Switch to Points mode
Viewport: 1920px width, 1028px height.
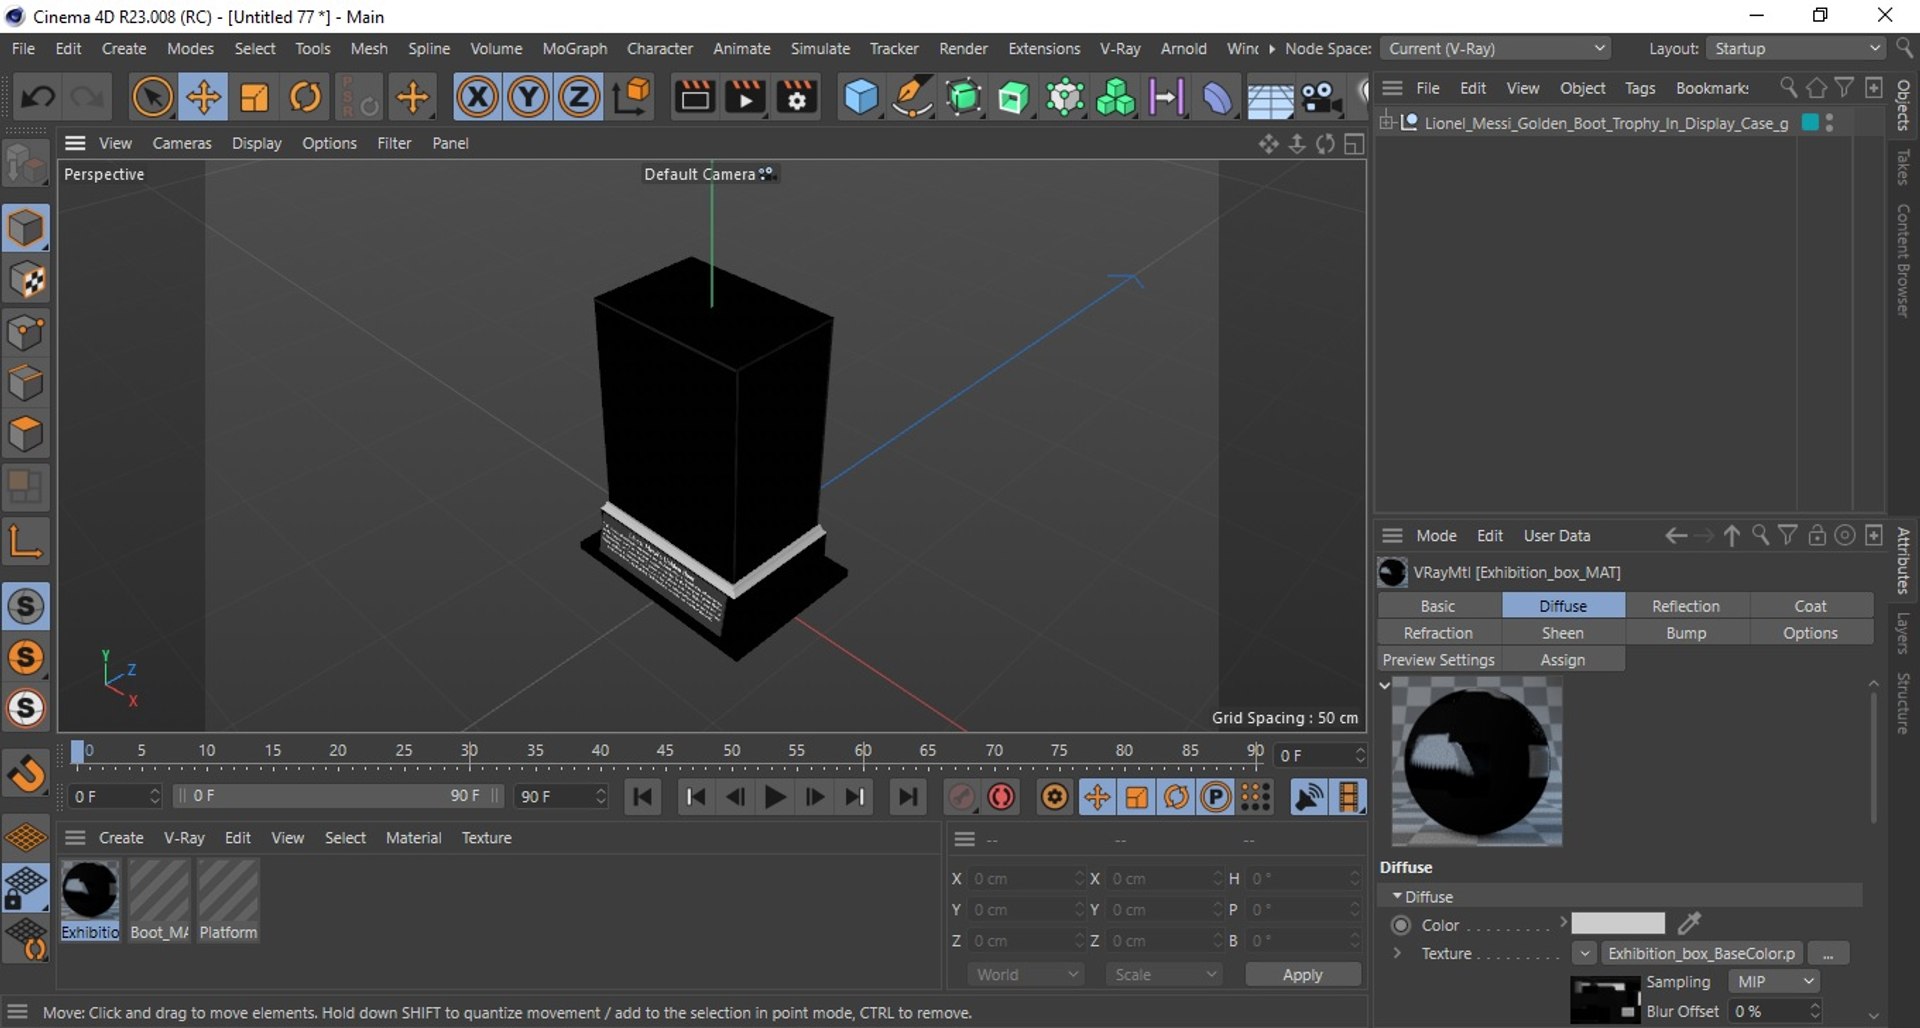click(26, 332)
